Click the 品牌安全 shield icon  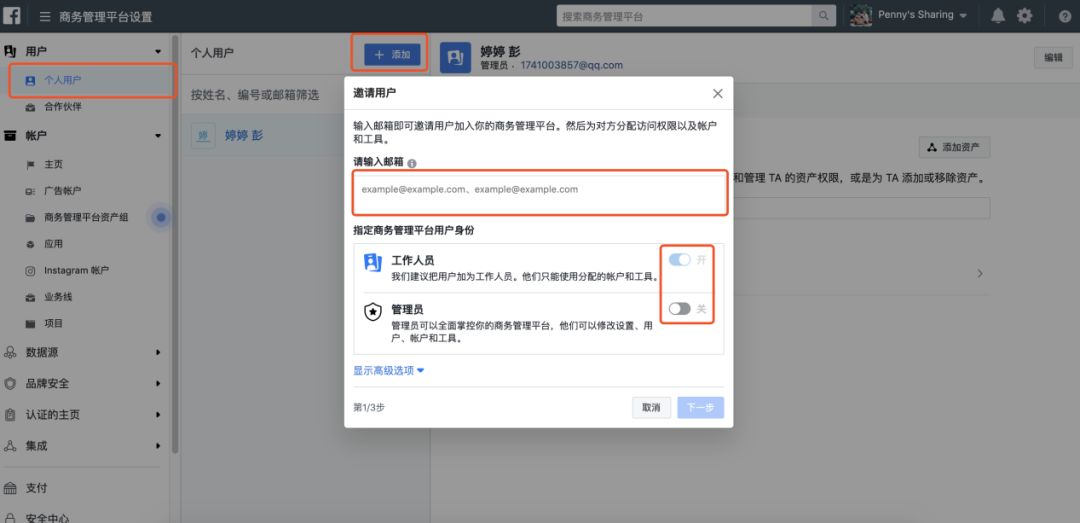[10, 384]
